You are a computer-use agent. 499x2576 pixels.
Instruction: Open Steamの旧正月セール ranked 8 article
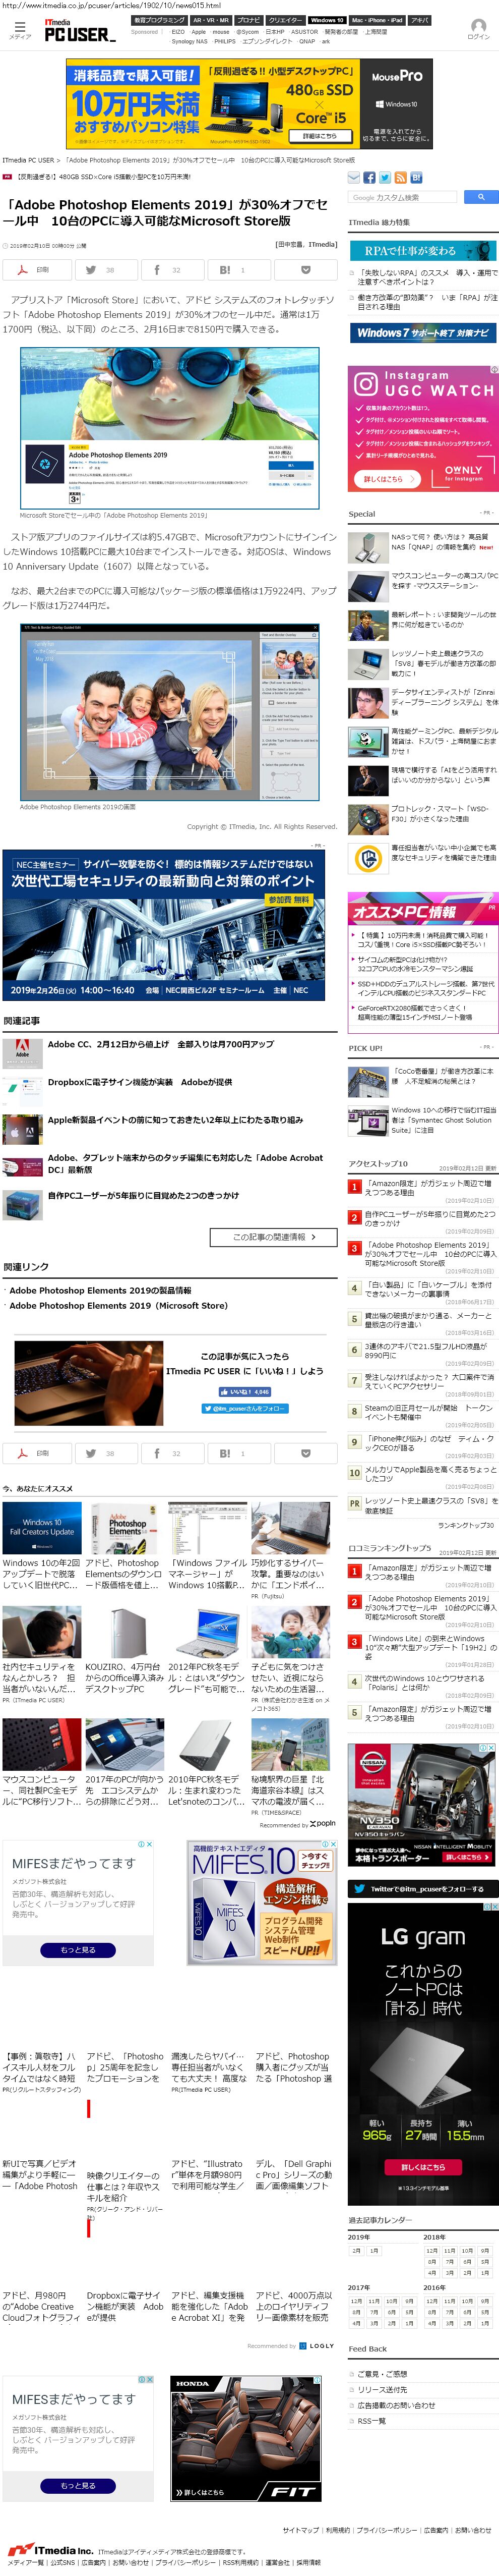click(x=429, y=1413)
